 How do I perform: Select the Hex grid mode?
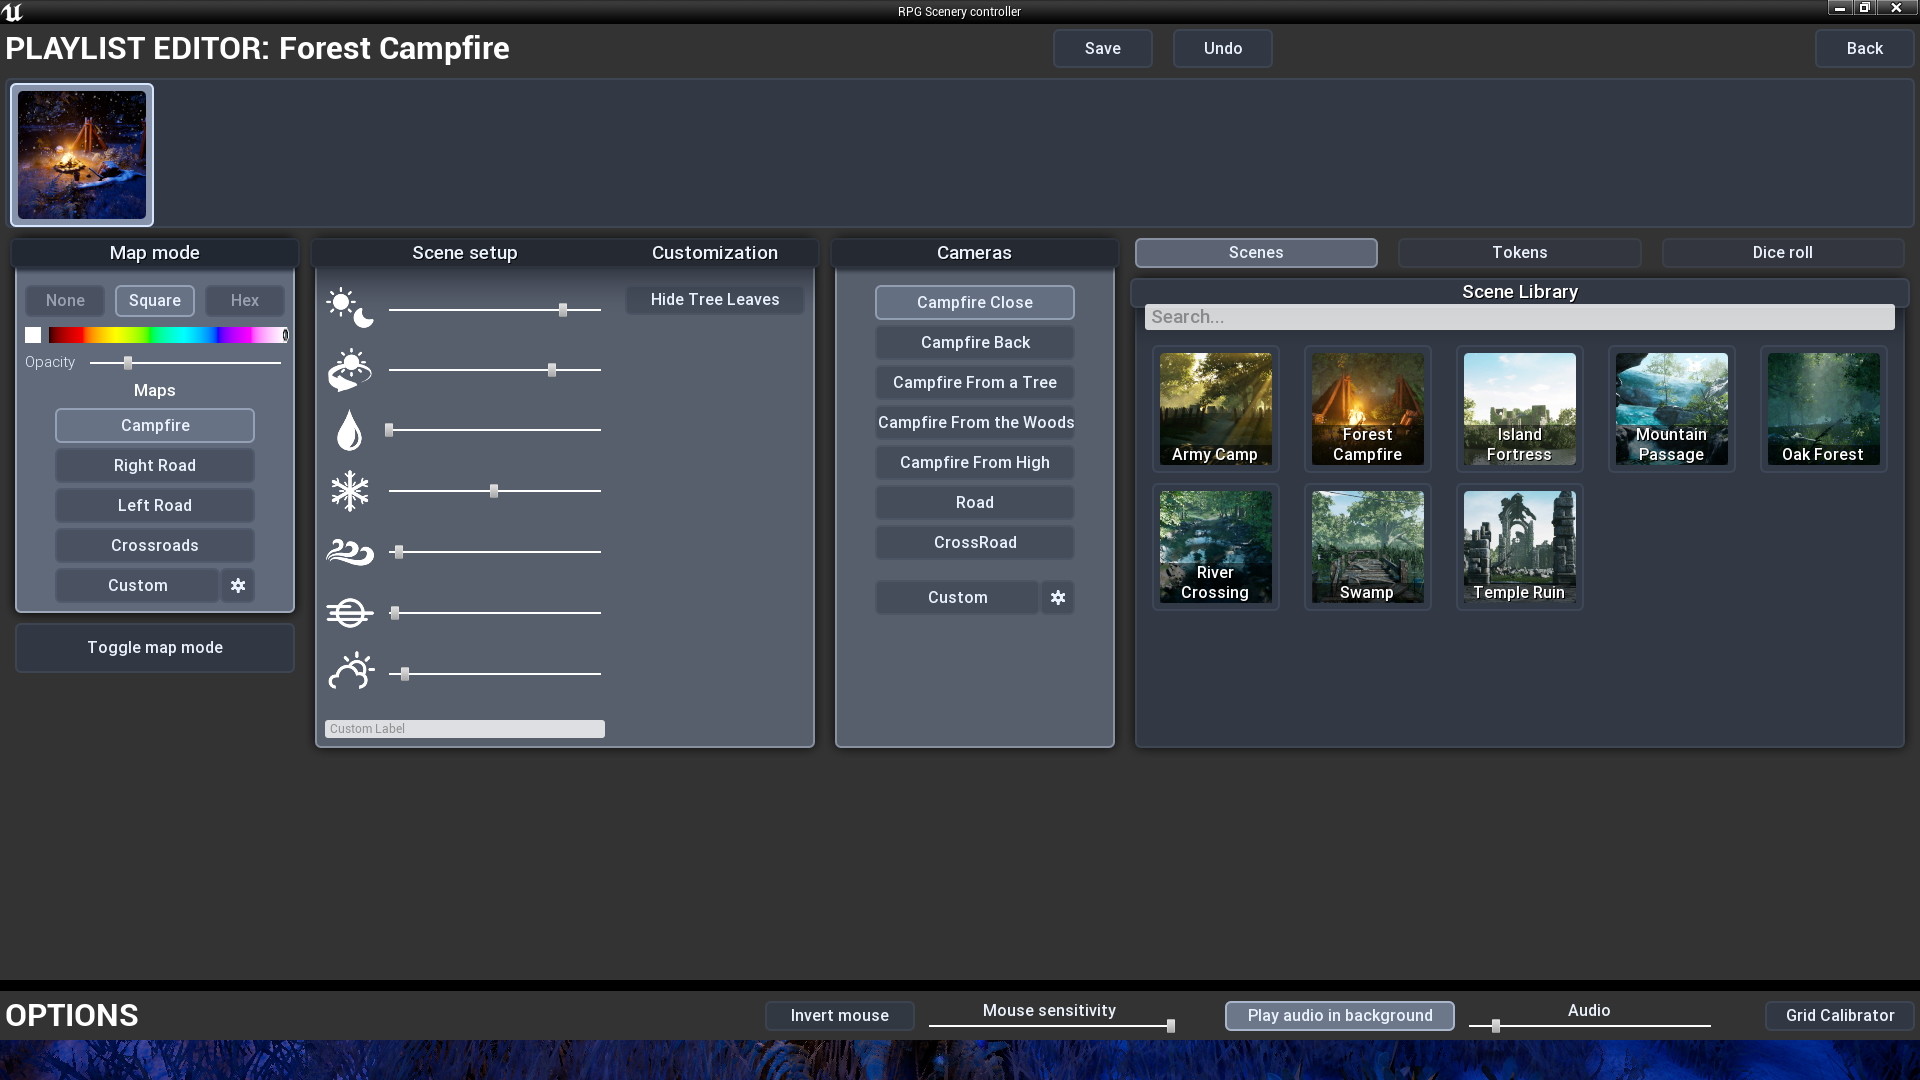point(244,300)
